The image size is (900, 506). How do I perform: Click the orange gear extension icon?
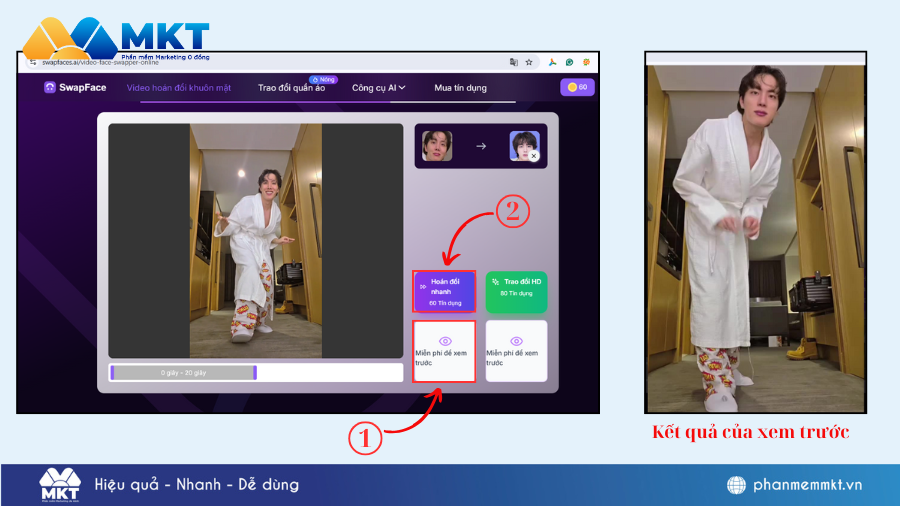click(x=586, y=62)
